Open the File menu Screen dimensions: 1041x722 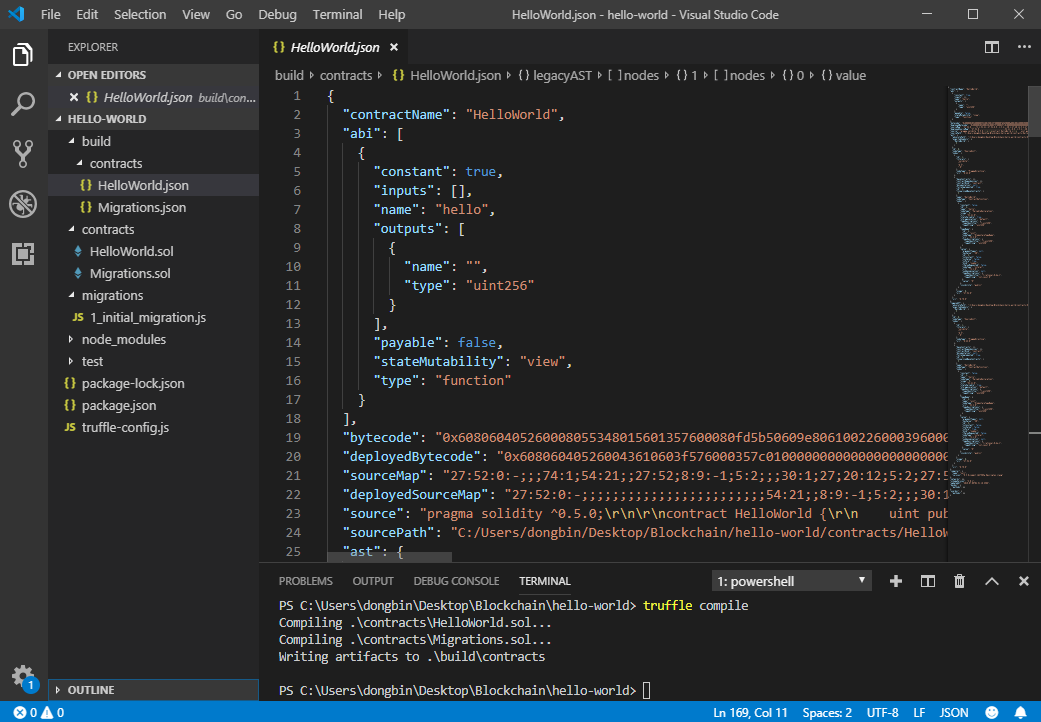[50, 14]
